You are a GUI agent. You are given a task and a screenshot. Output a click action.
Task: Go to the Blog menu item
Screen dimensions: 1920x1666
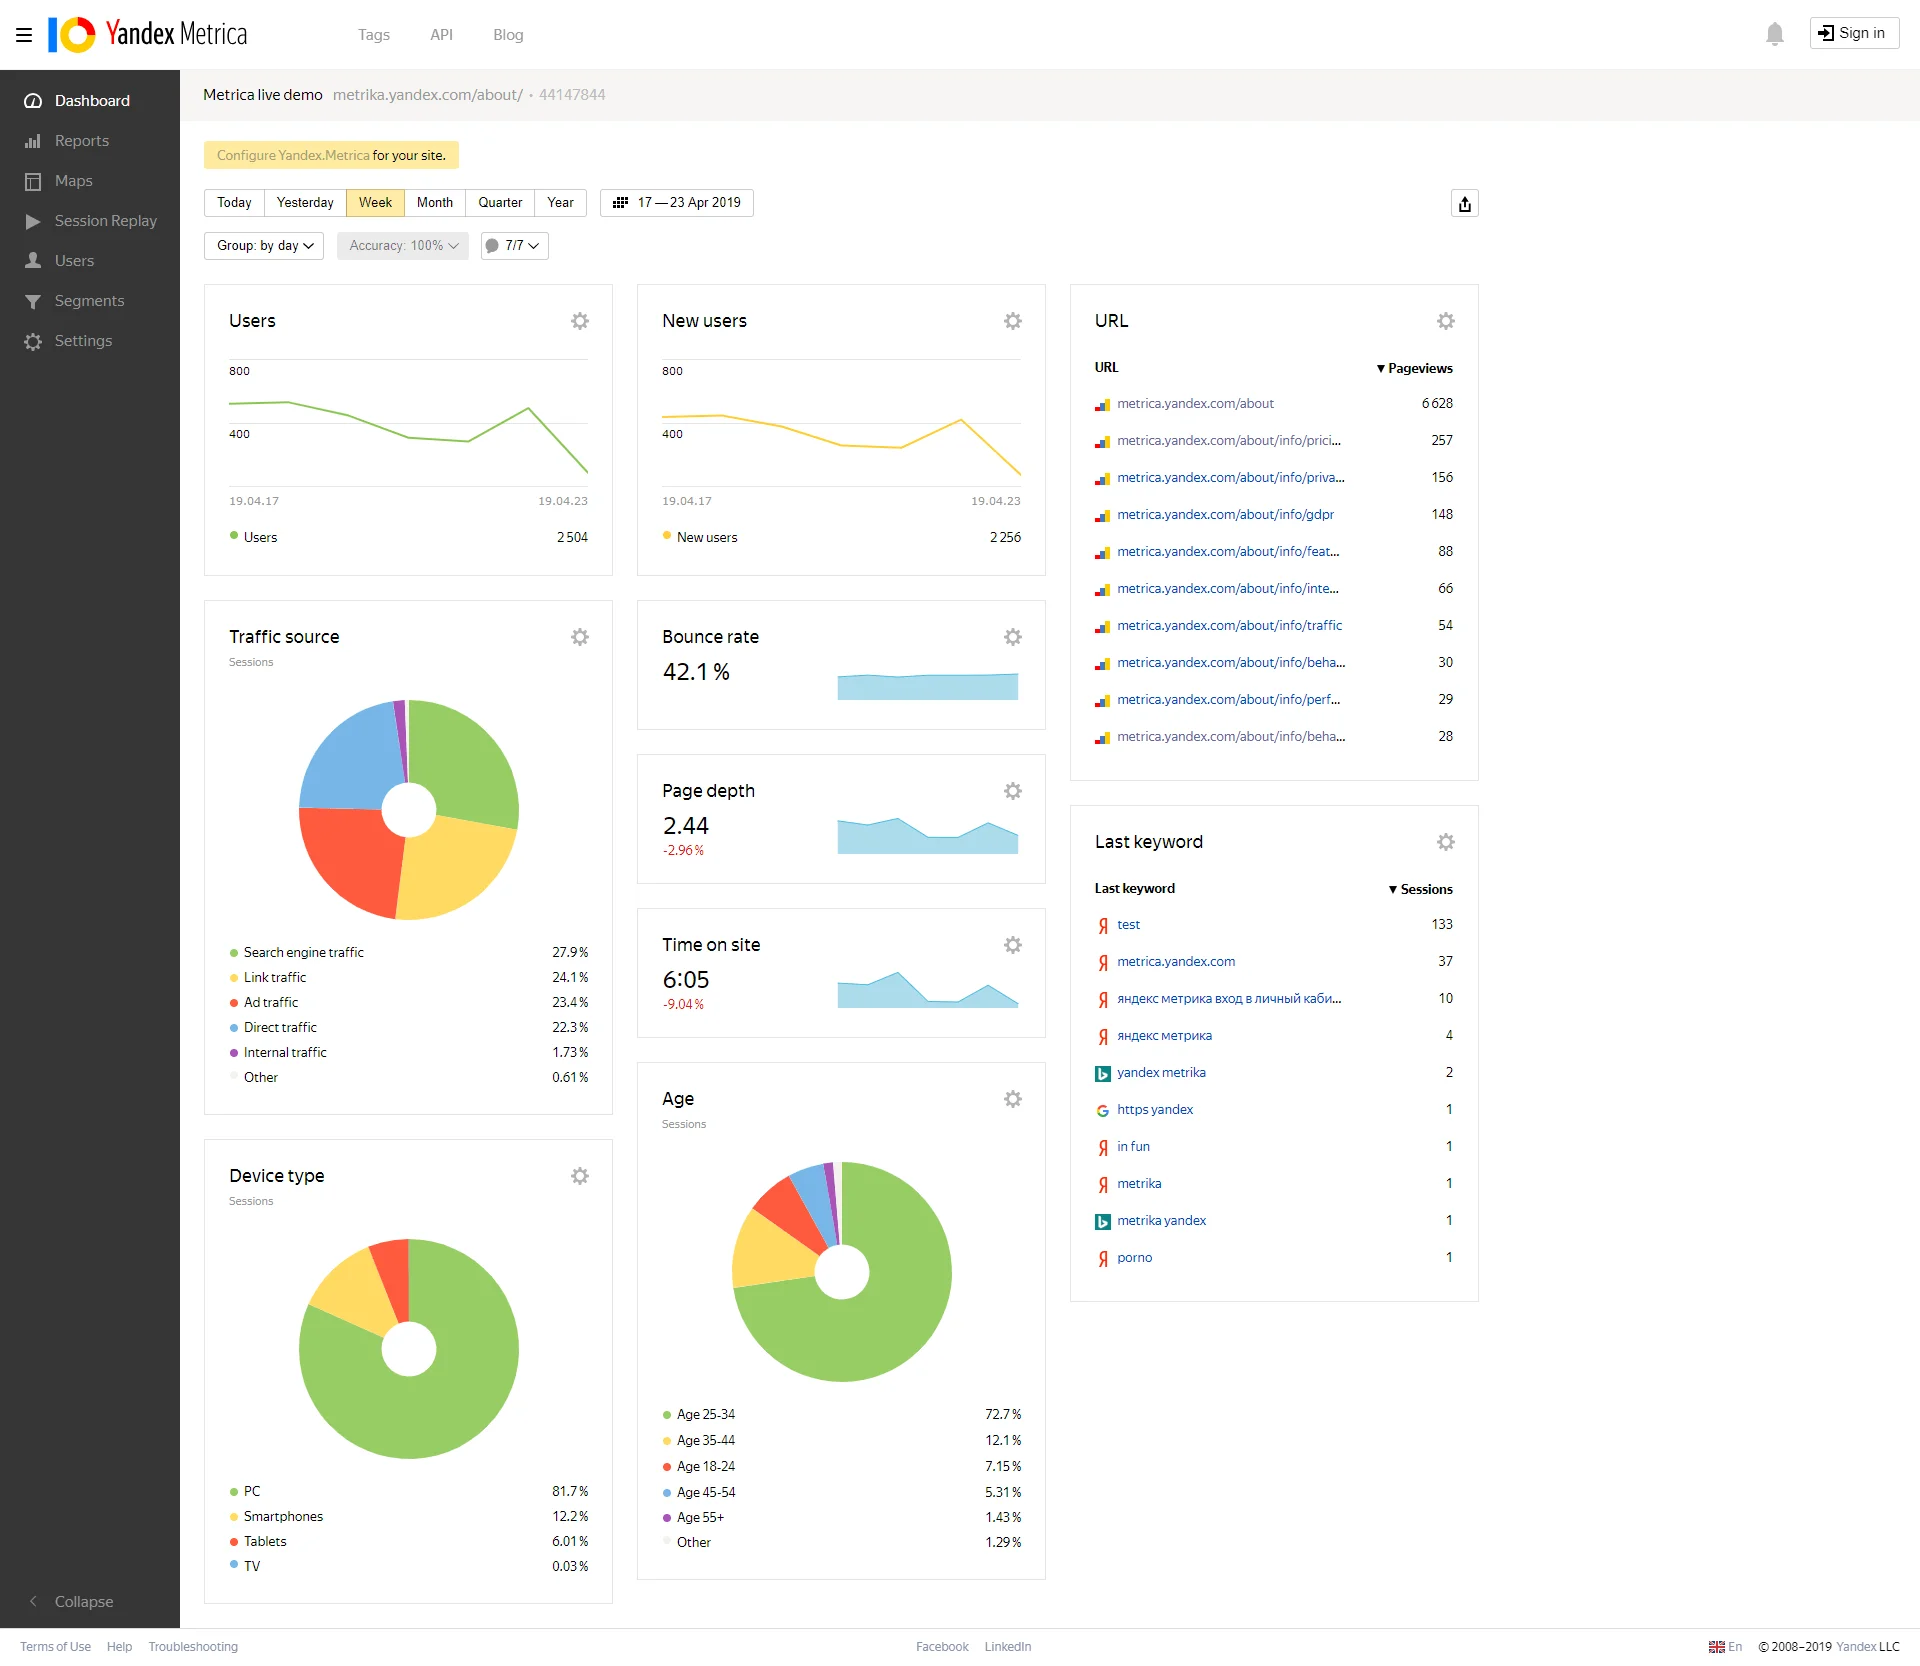click(507, 35)
